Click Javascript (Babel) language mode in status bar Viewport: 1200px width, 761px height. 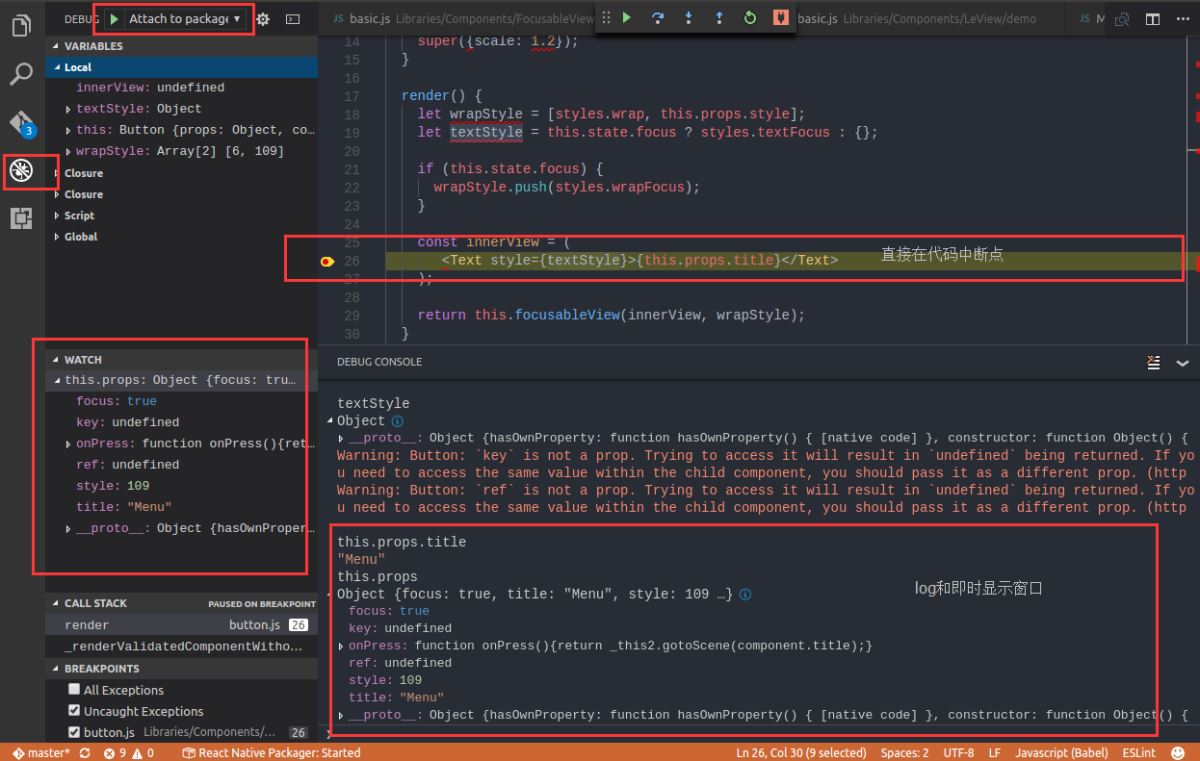click(1059, 753)
